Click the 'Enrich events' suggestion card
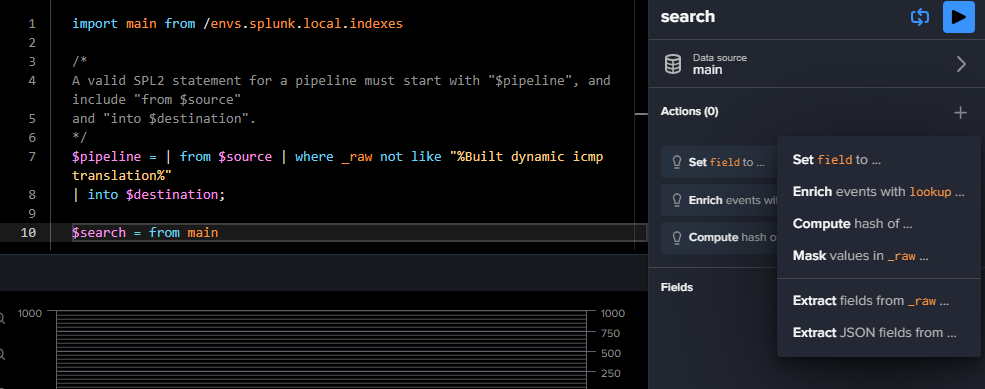The width and height of the screenshot is (985, 389). [719, 200]
